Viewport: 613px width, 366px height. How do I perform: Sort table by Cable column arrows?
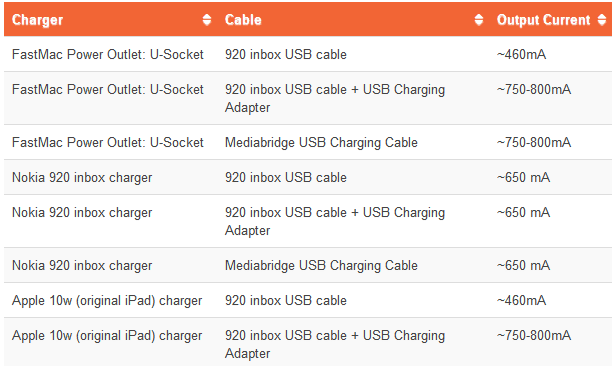(x=479, y=20)
